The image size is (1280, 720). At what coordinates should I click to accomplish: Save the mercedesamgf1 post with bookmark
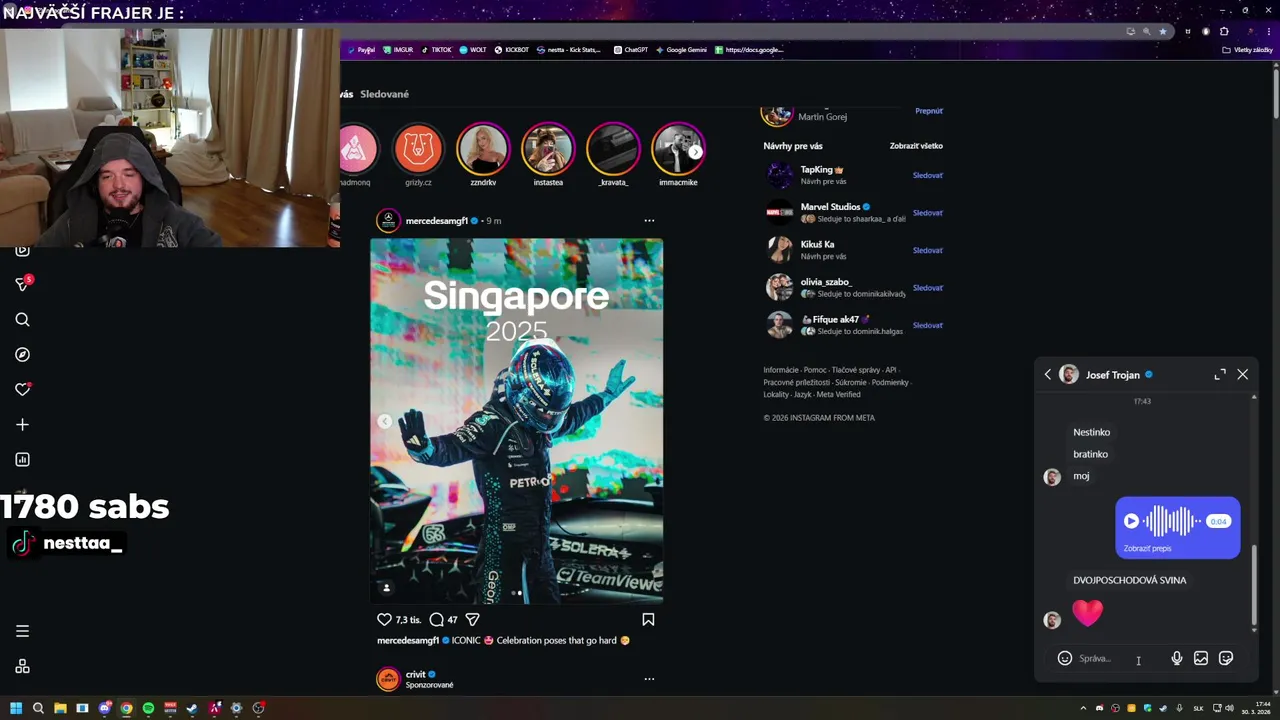648,620
